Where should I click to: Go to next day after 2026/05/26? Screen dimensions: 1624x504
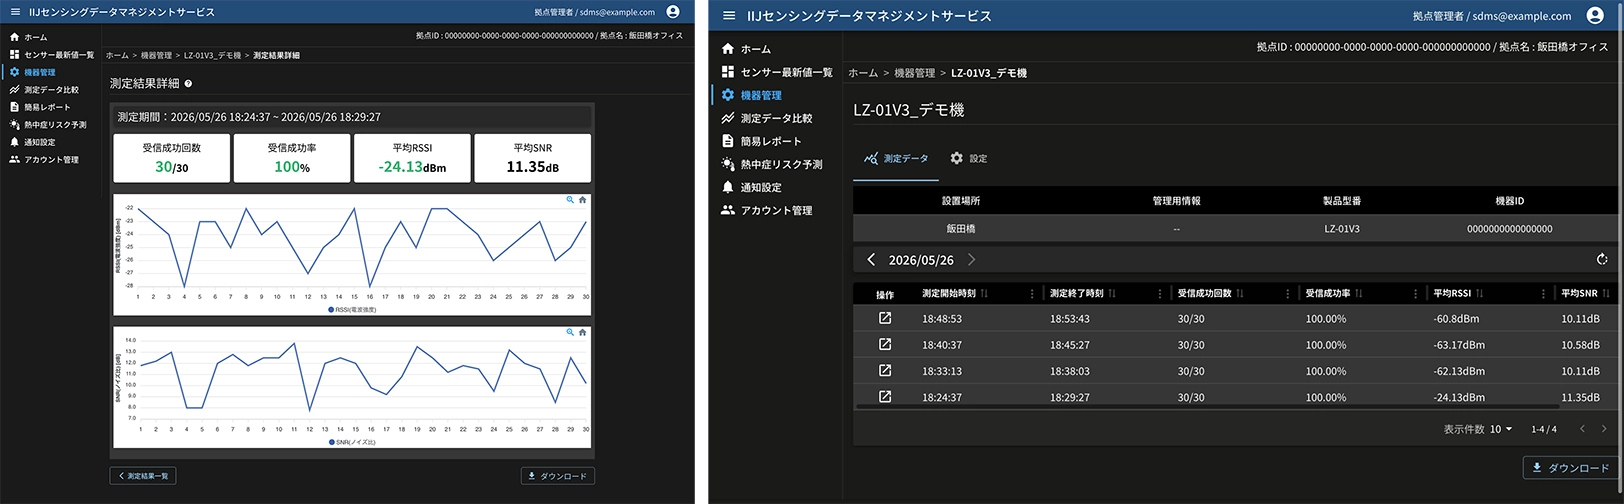971,259
